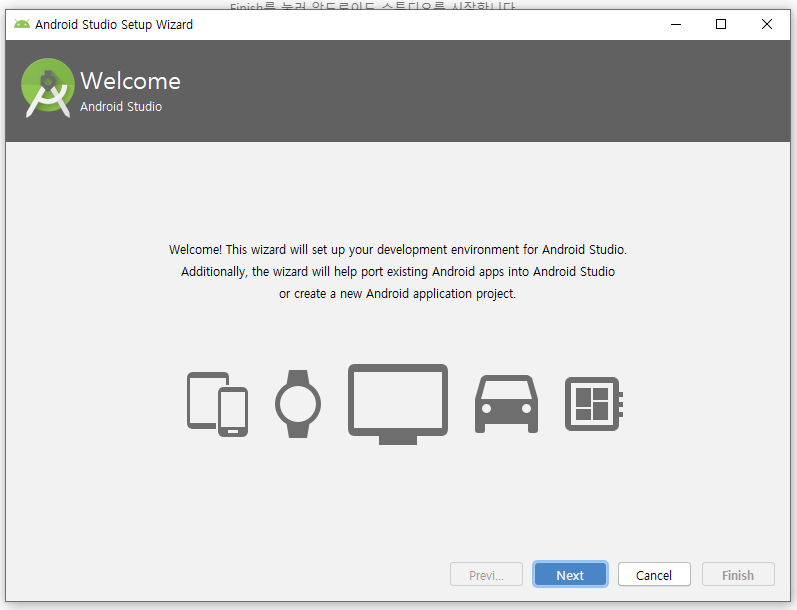Image resolution: width=797 pixels, height=610 pixels.
Task: Click the Next button
Action: coord(570,575)
